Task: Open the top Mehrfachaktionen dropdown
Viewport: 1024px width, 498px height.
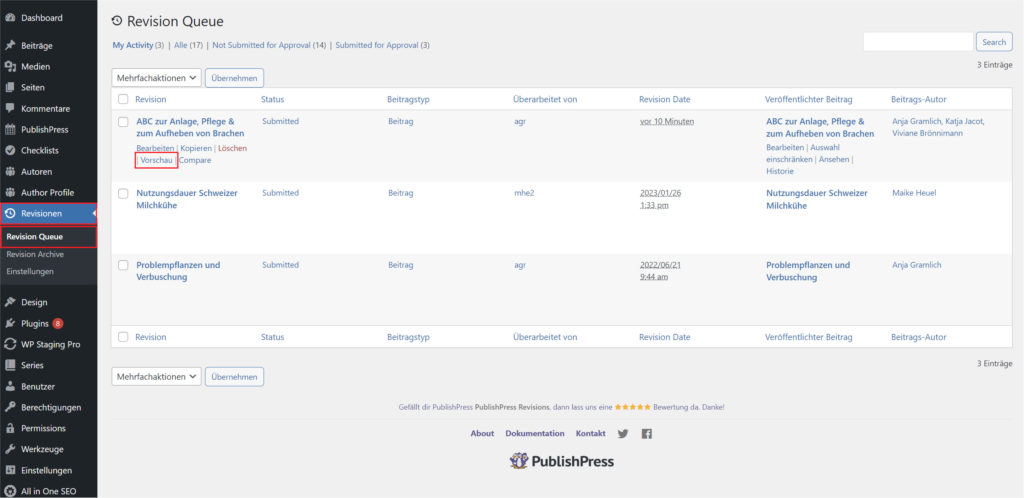Action: click(x=156, y=78)
